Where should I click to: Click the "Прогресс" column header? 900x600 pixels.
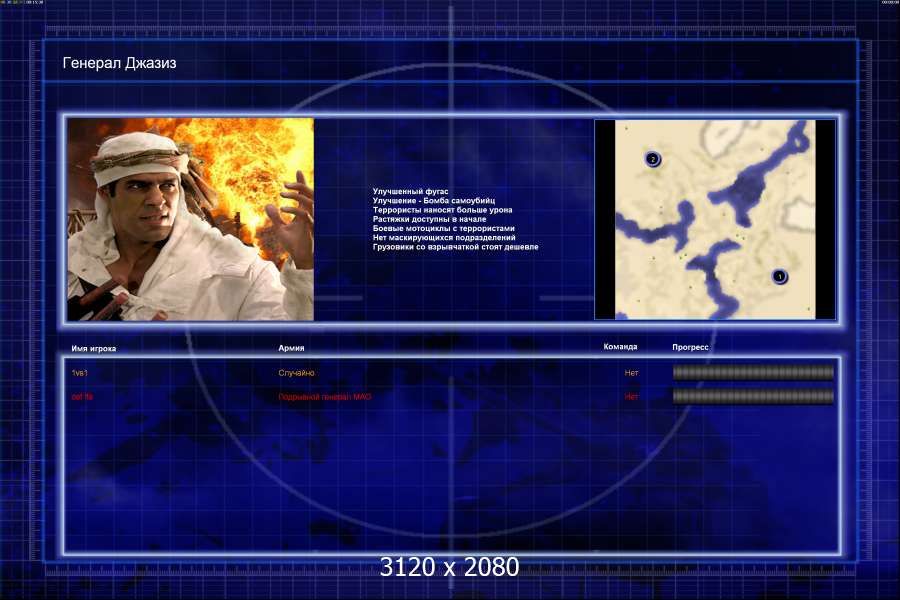click(x=690, y=347)
